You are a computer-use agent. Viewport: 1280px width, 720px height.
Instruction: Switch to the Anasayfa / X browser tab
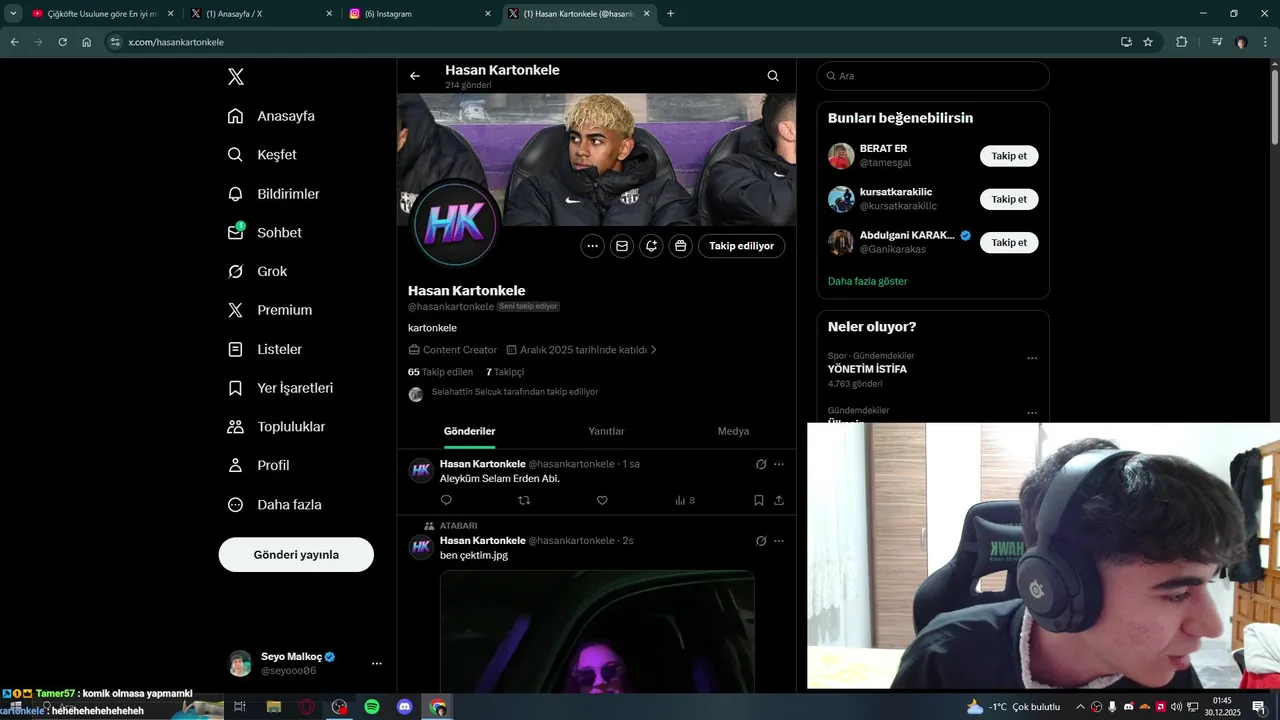point(262,14)
